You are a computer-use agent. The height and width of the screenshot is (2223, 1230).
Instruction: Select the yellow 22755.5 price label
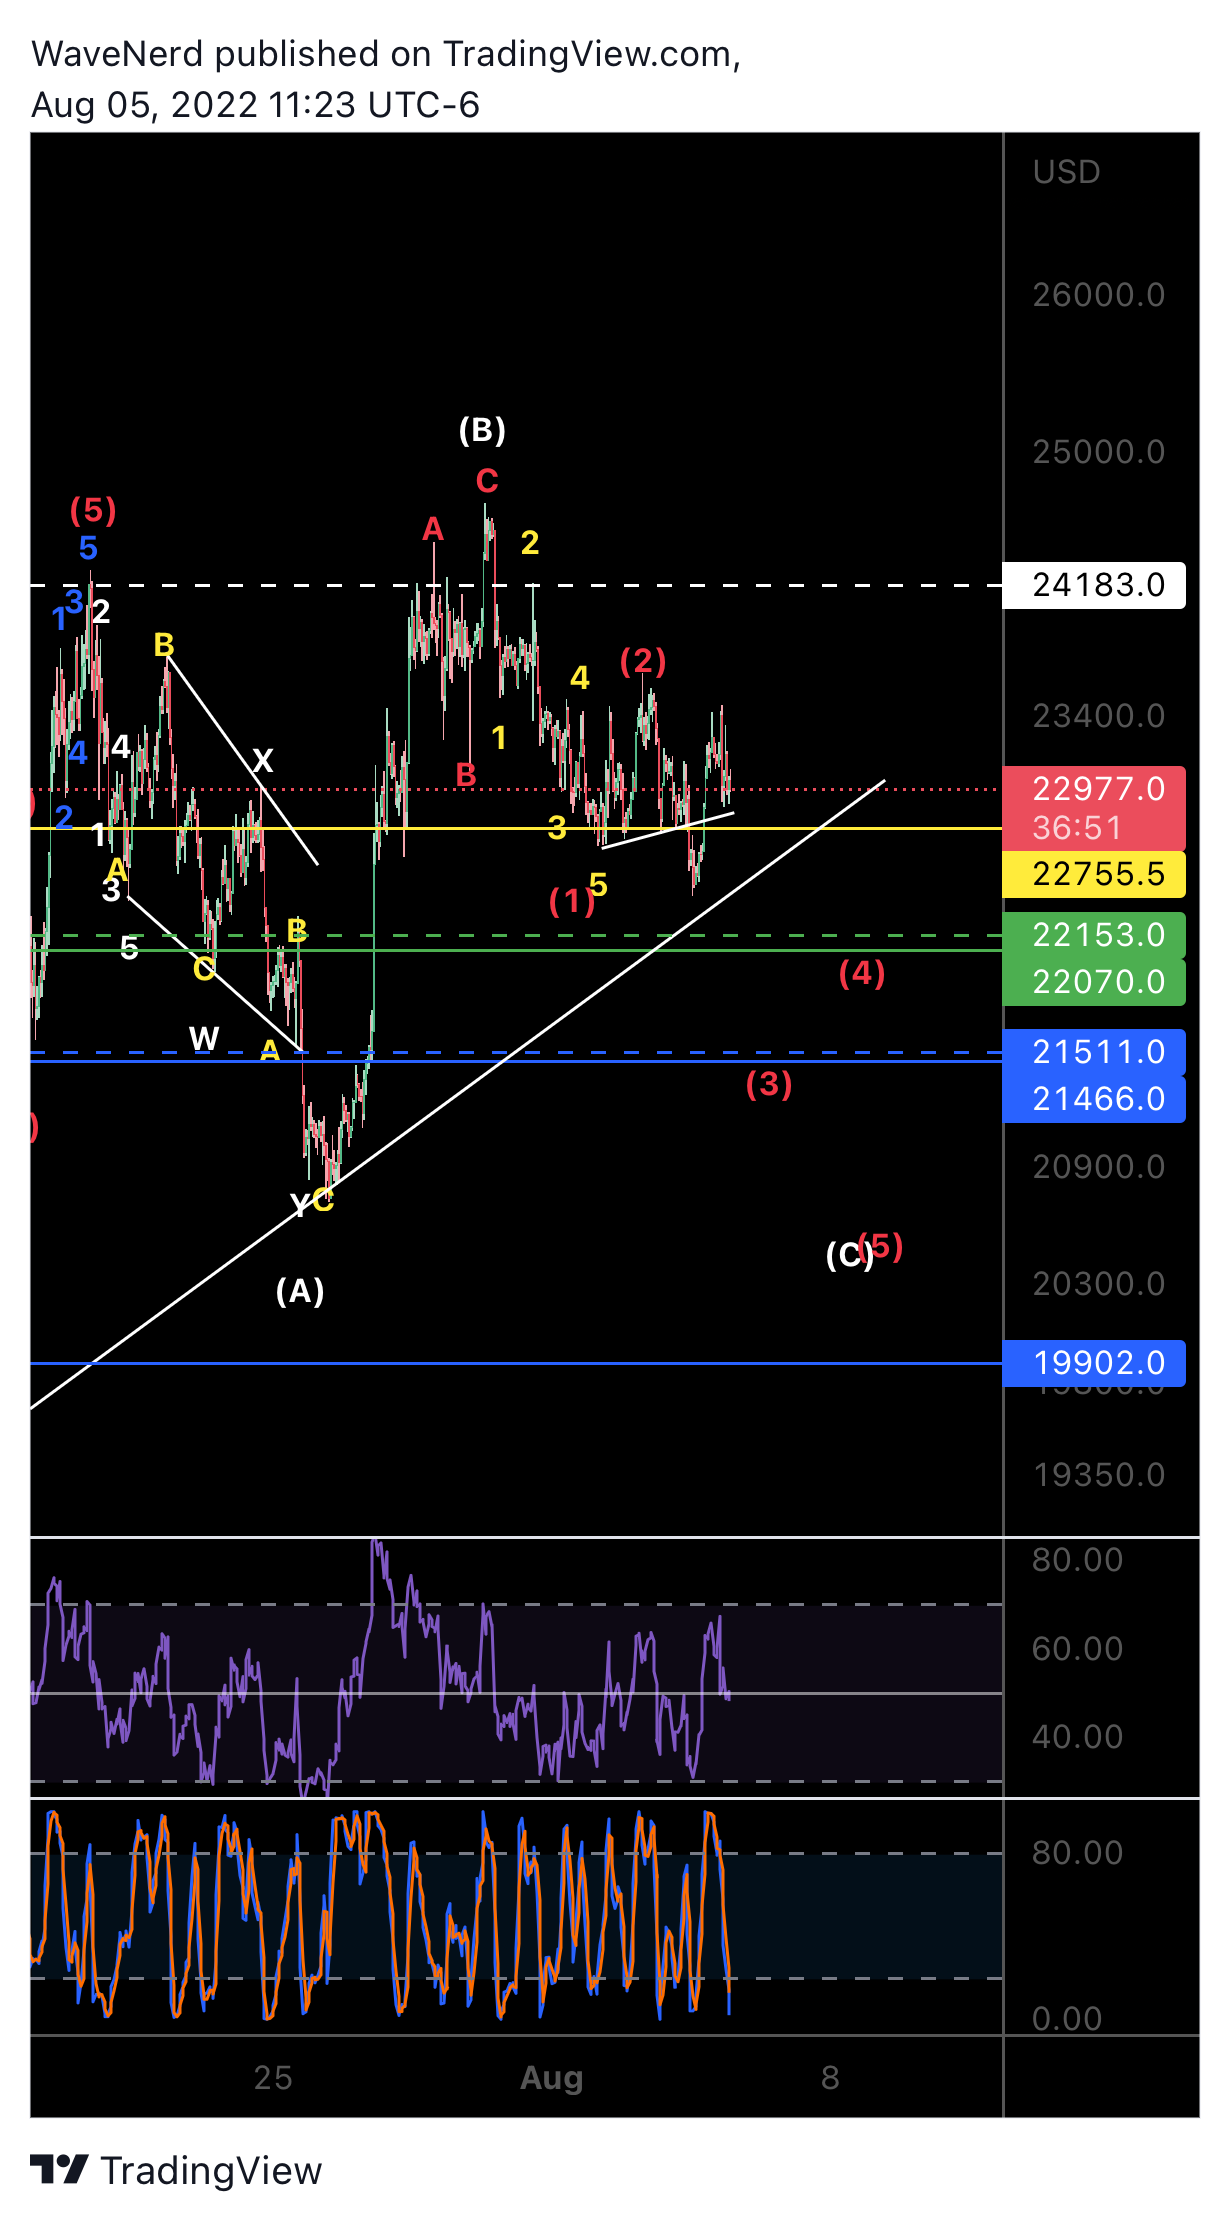[x=1094, y=874]
